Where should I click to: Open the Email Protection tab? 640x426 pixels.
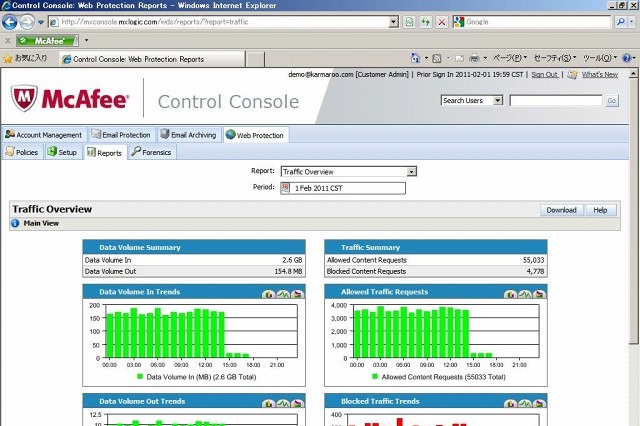[121, 135]
